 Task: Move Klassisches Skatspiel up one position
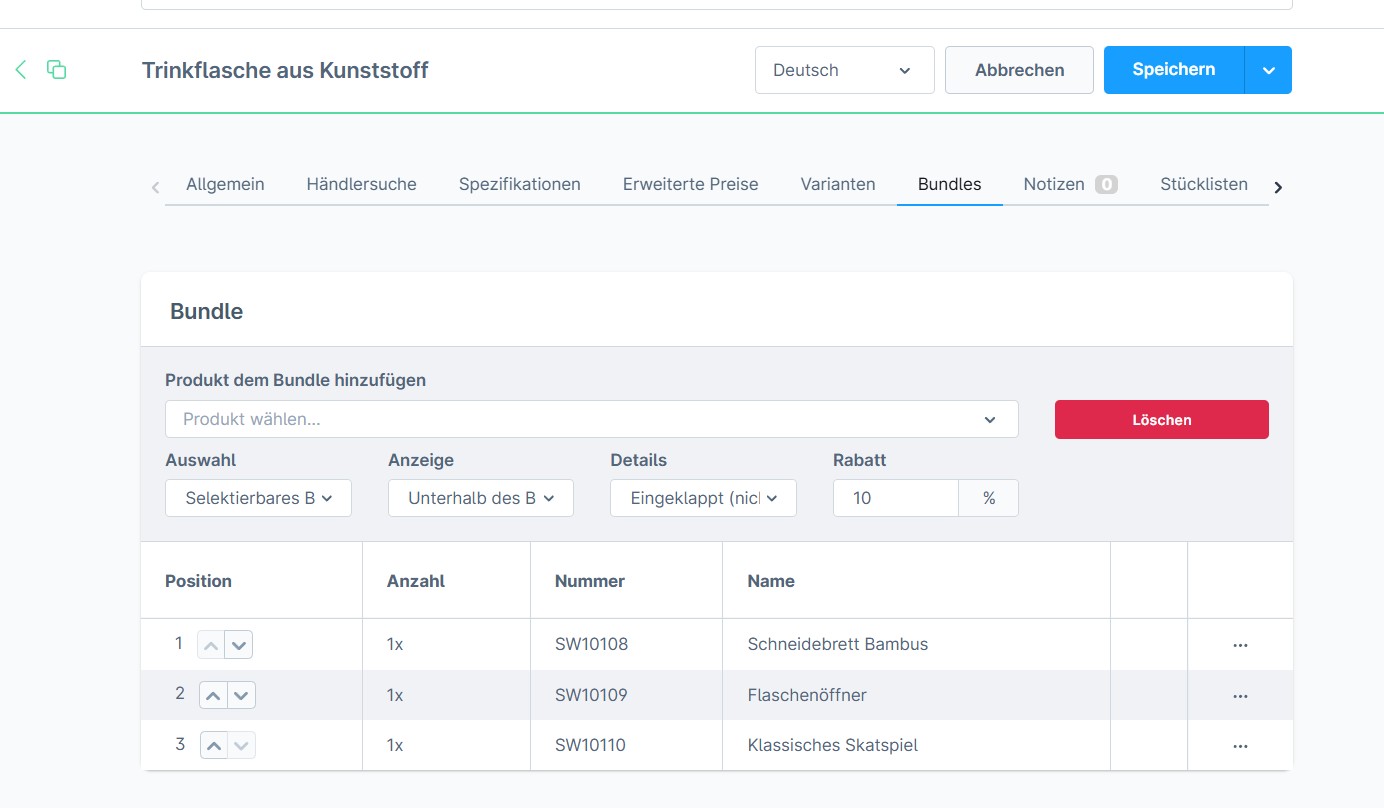[x=214, y=745]
